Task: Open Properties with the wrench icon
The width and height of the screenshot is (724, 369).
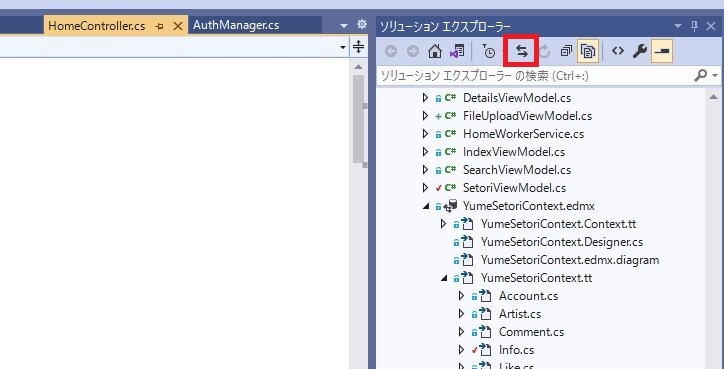Action: point(640,51)
